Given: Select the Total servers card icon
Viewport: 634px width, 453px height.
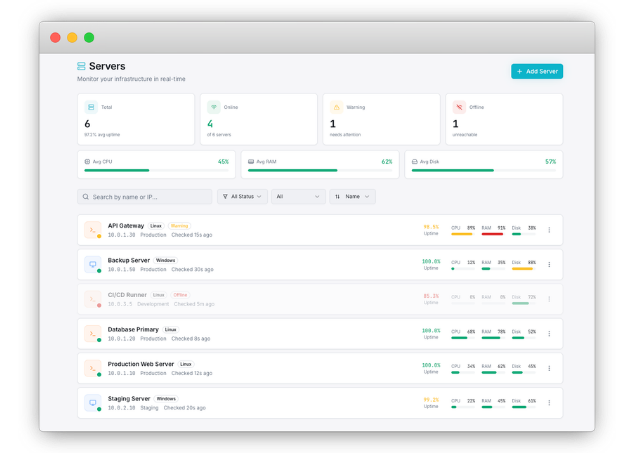Looking at the screenshot, I should 91,107.
